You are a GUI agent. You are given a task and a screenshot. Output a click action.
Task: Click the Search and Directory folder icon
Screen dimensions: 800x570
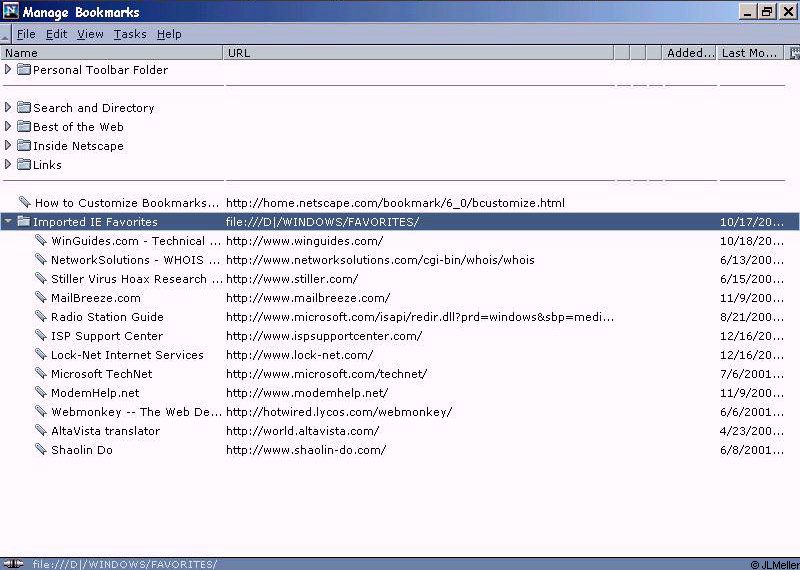point(23,107)
